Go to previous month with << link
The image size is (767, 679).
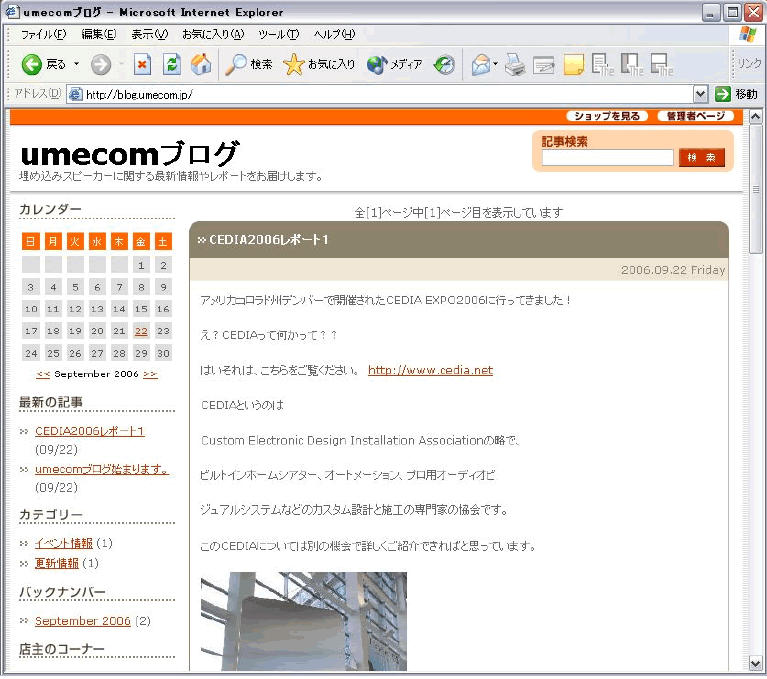coord(43,374)
